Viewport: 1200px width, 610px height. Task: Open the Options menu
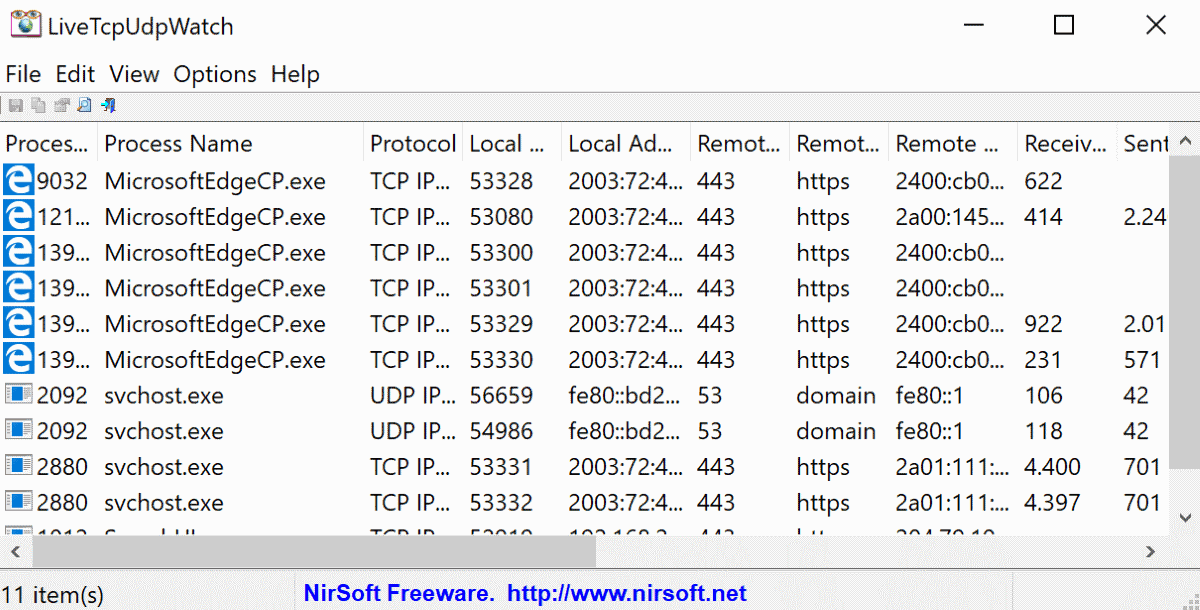point(215,74)
